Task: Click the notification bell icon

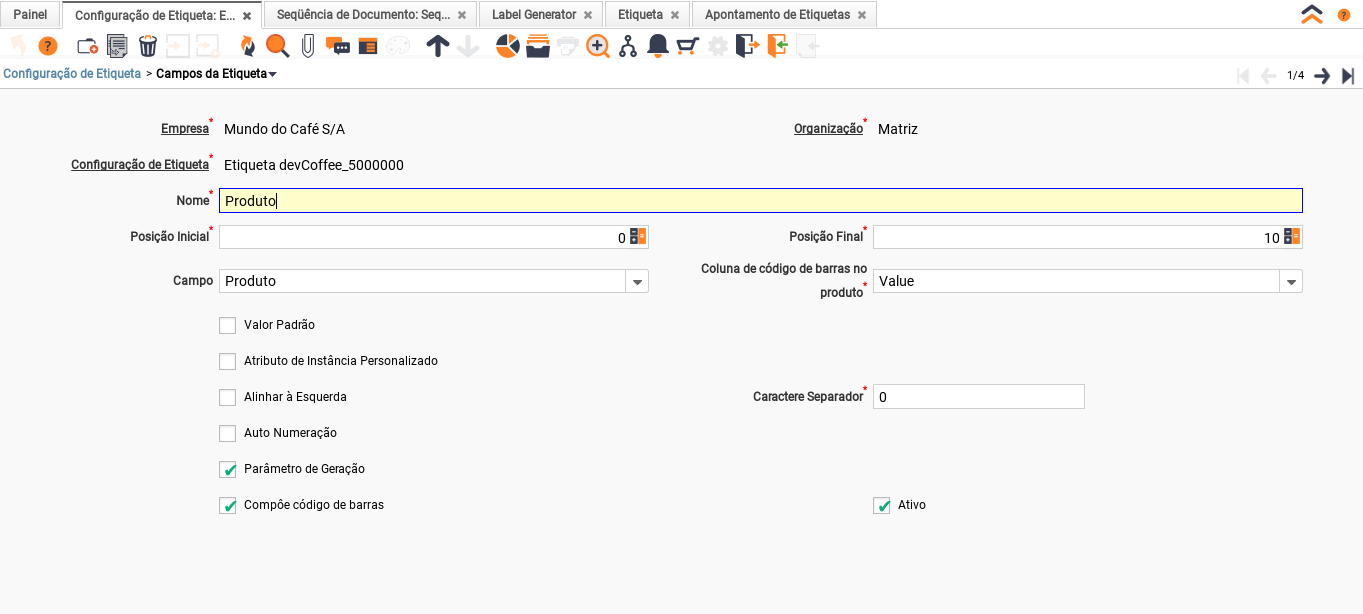Action: (657, 46)
